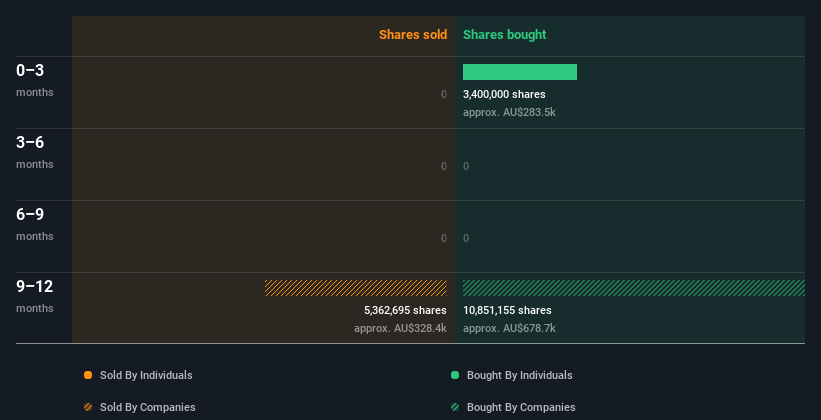Click the hatched green 9–12 months bought bar

pos(634,288)
